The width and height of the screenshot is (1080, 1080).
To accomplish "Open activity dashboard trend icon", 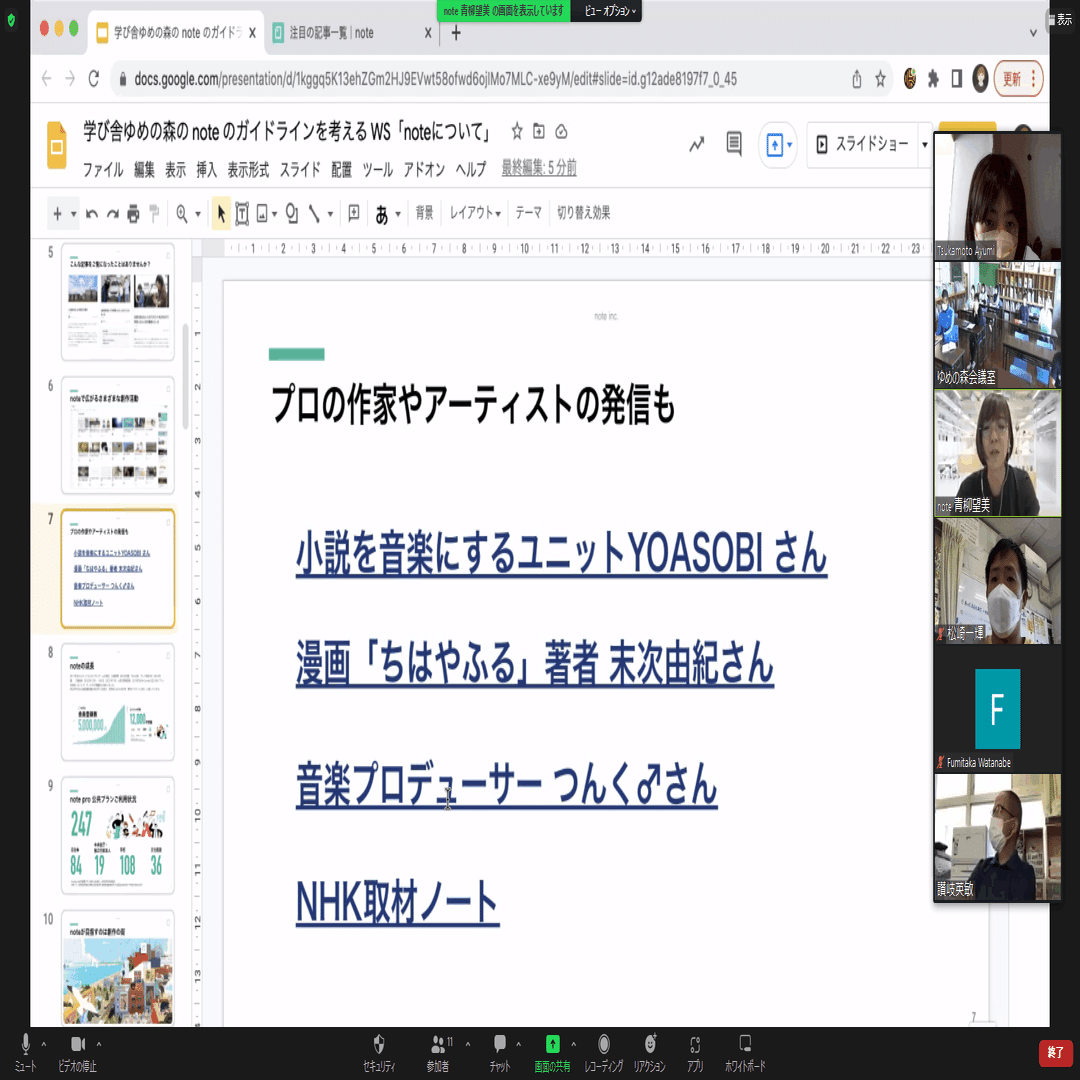I will tap(697, 144).
